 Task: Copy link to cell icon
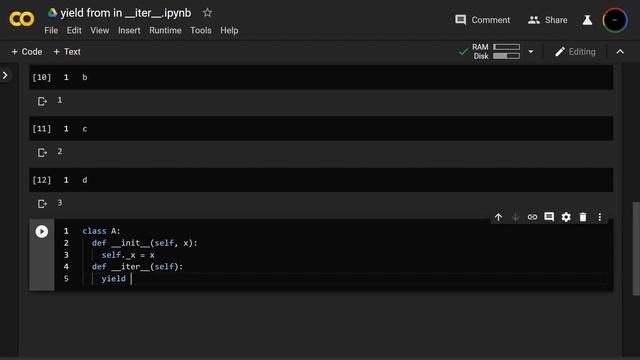532,217
